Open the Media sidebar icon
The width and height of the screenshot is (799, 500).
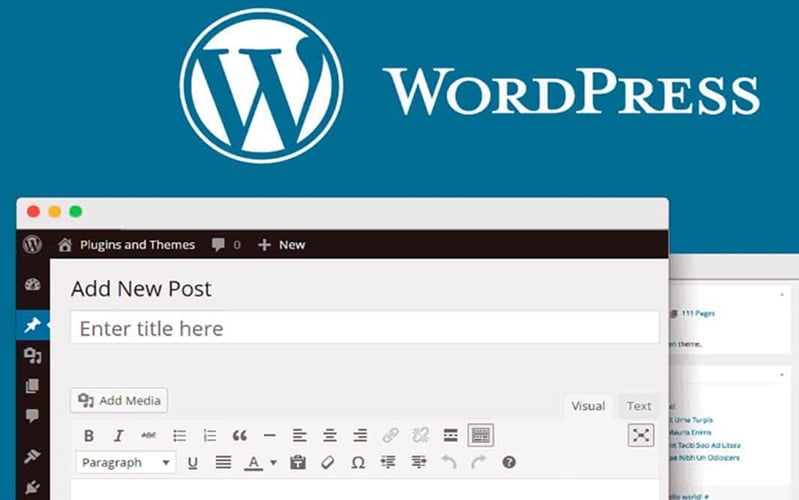click(x=33, y=355)
